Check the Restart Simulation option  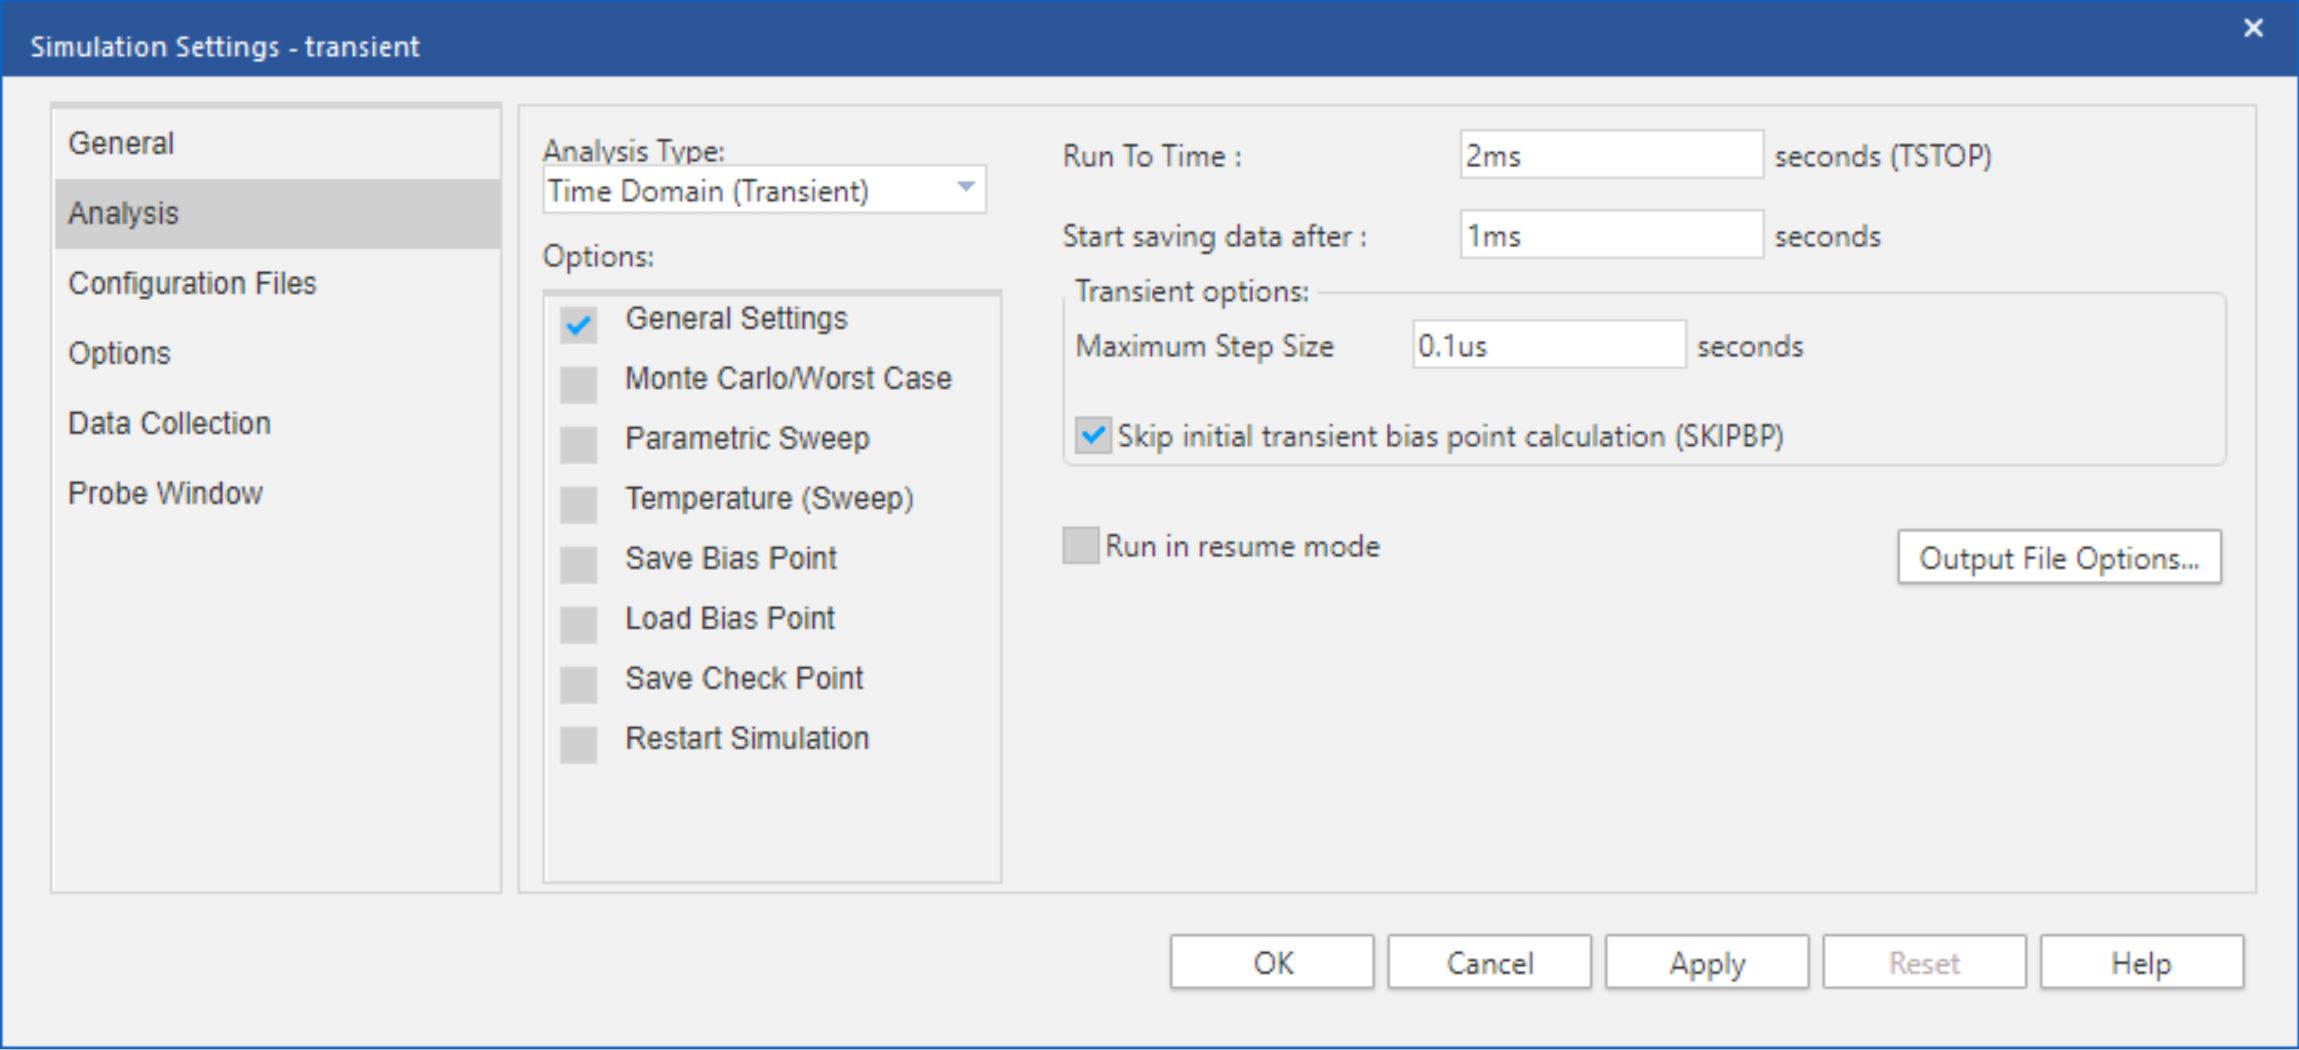578,744
